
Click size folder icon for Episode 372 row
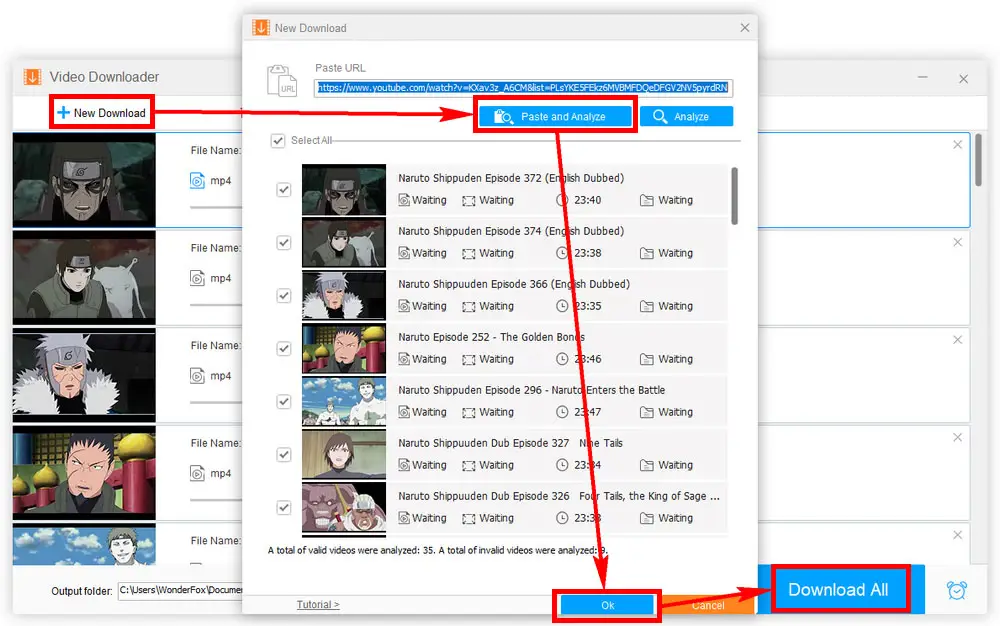point(647,200)
